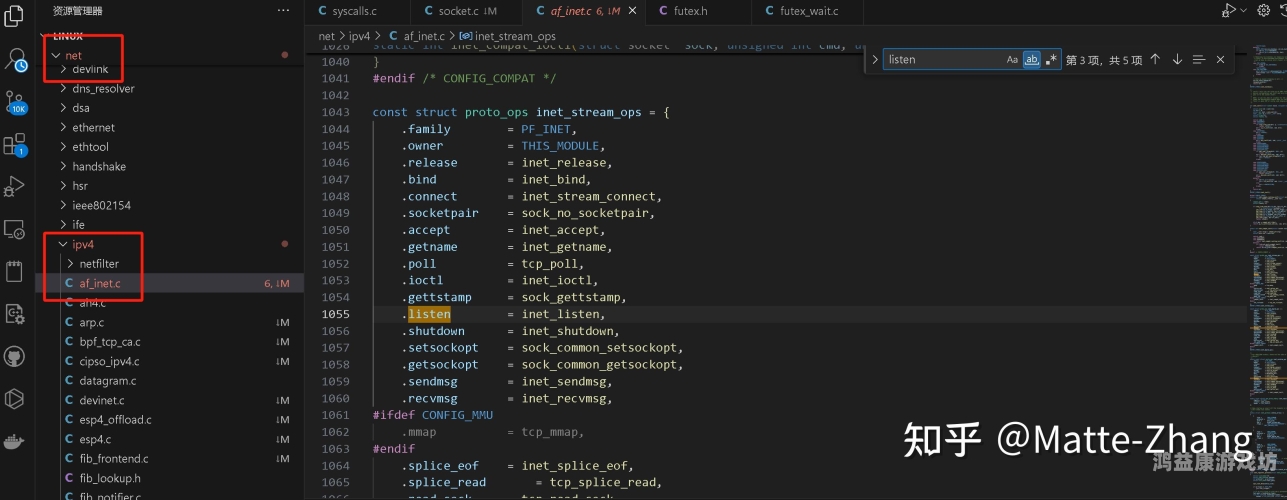
Task: Click 'inet_stream_connect' on line 1048
Action: (x=589, y=196)
